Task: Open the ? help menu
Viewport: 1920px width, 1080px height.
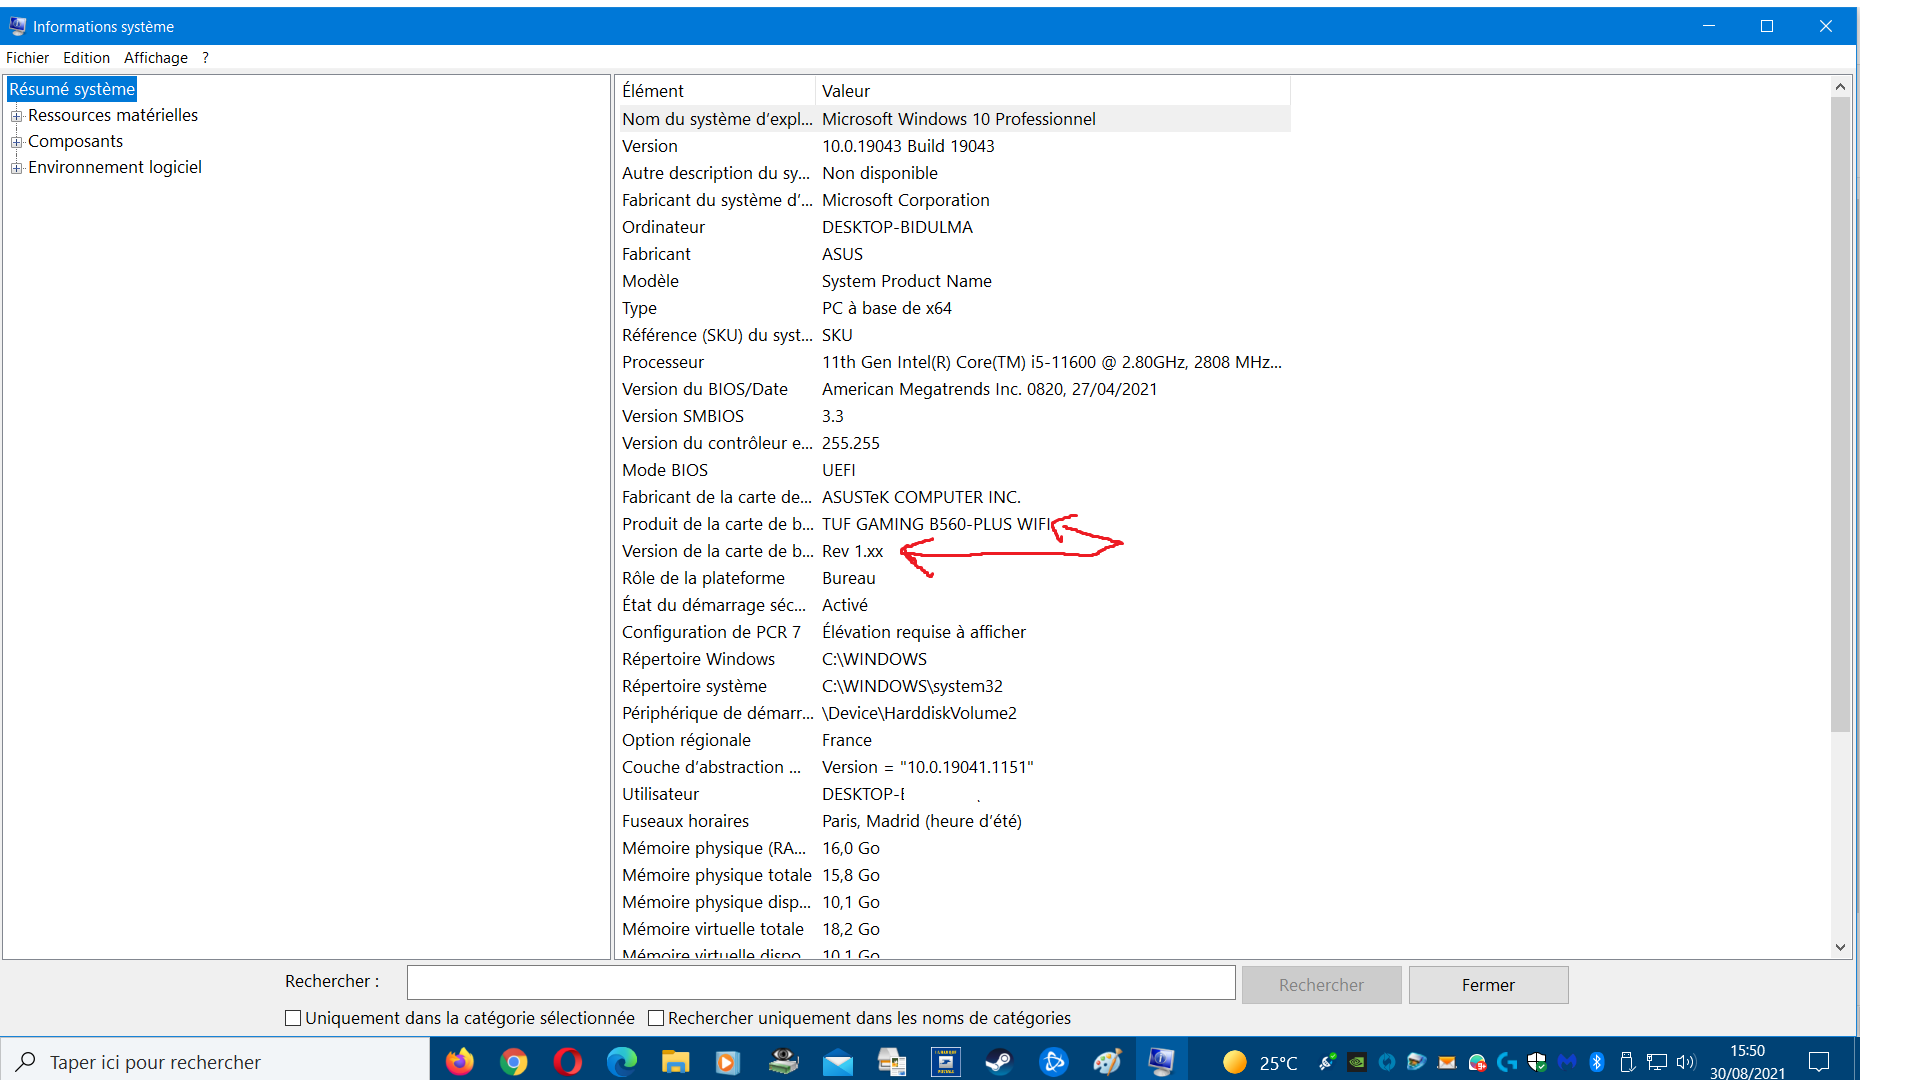Action: (x=205, y=58)
